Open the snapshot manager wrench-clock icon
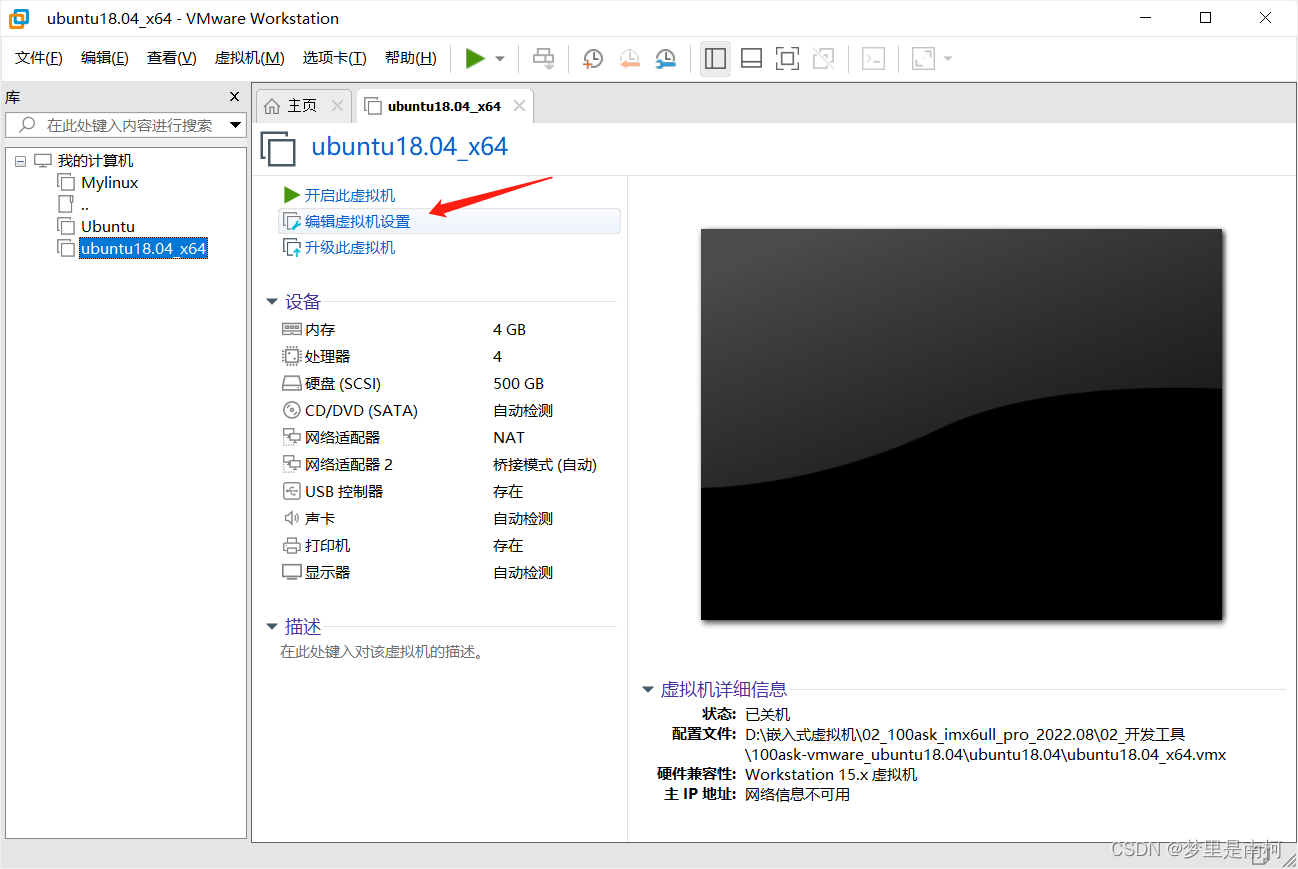This screenshot has width=1298, height=869. (x=665, y=59)
